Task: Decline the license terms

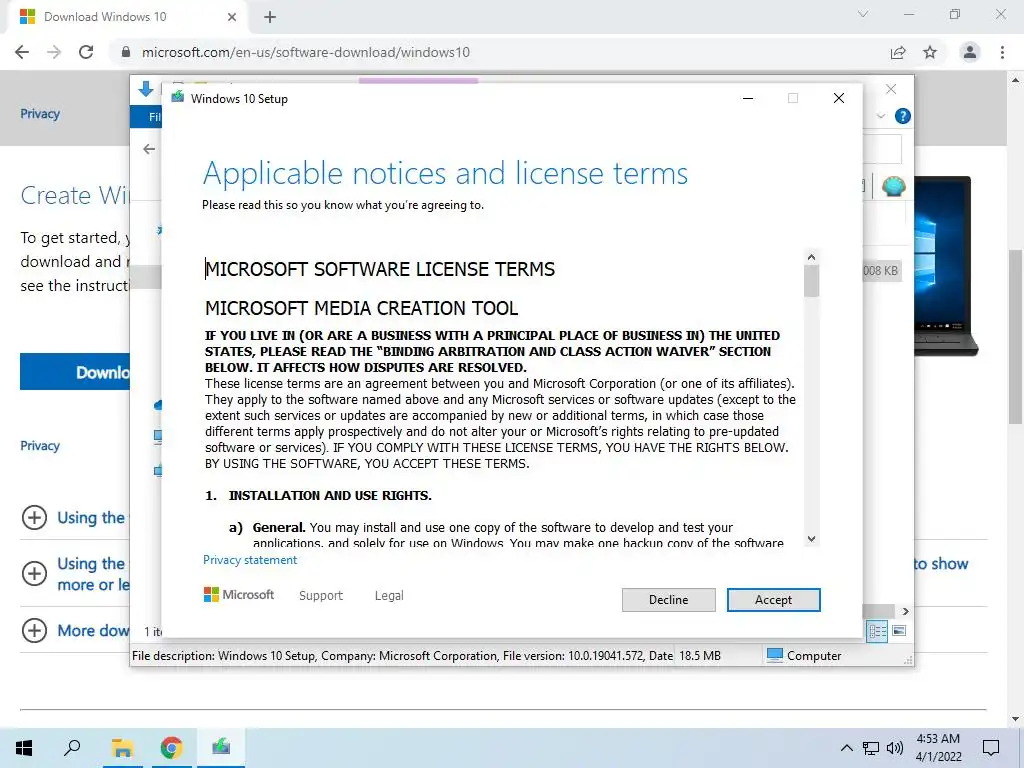Action: 668,600
